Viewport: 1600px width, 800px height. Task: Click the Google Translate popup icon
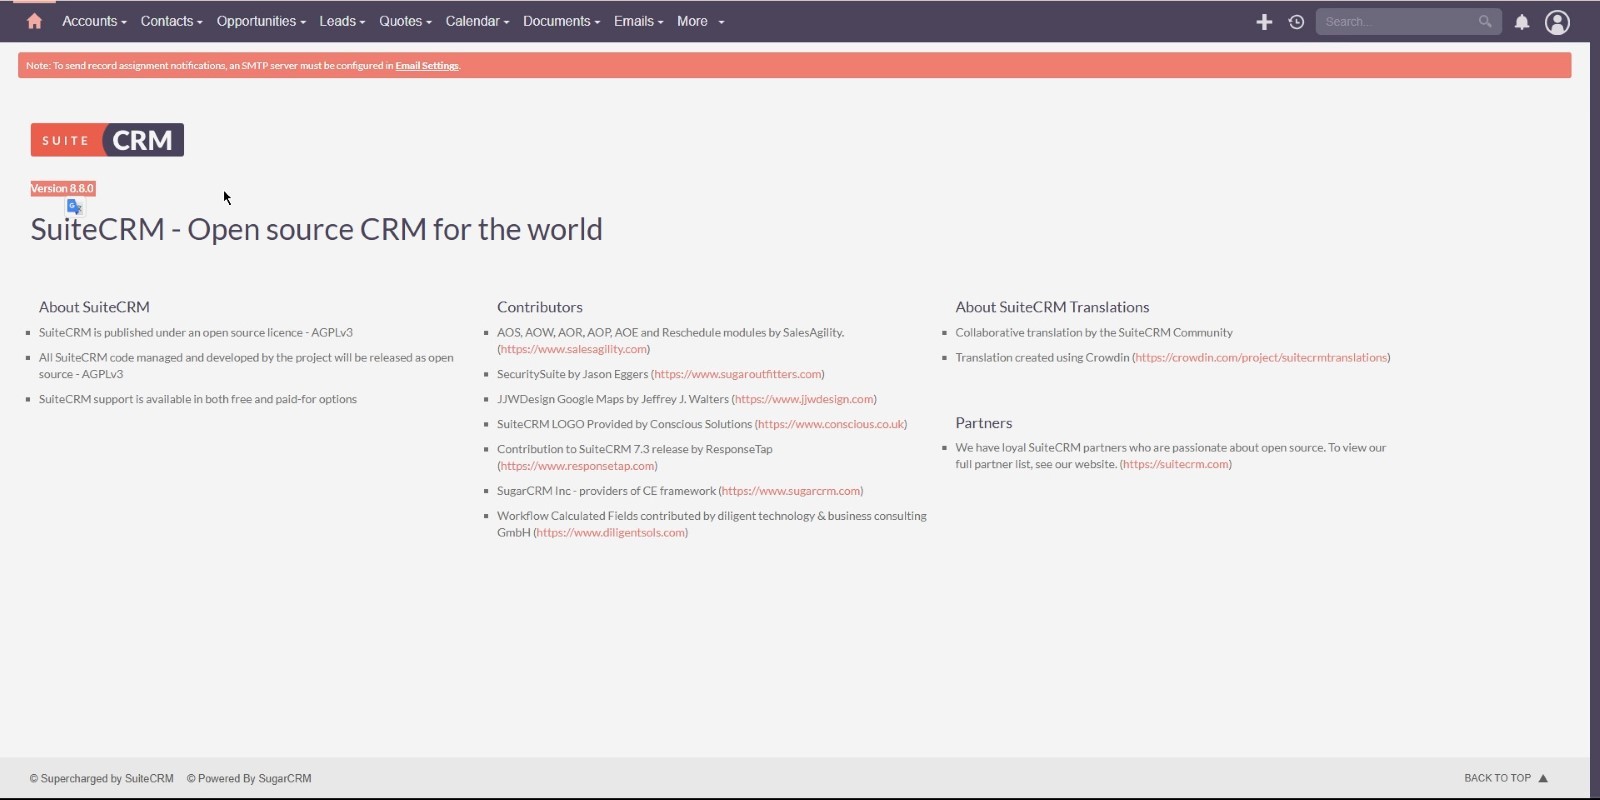pyautogui.click(x=75, y=207)
